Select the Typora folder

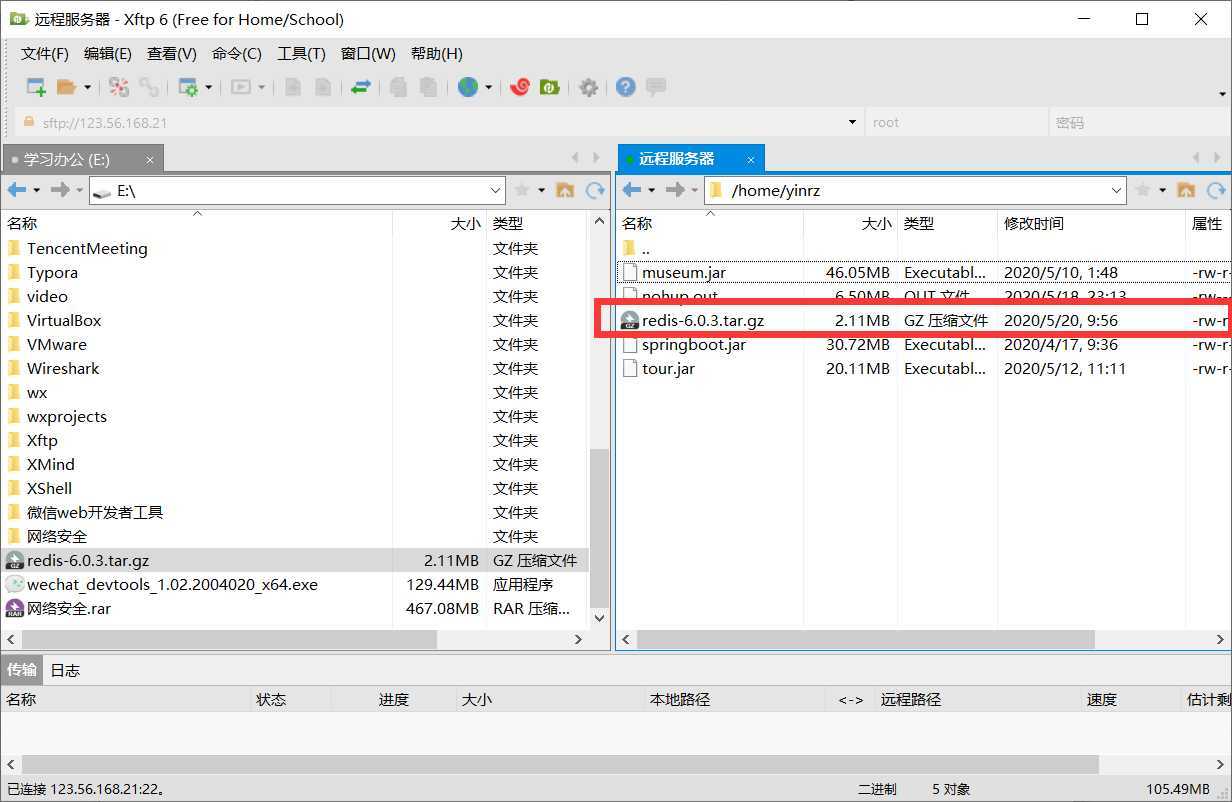(x=52, y=272)
